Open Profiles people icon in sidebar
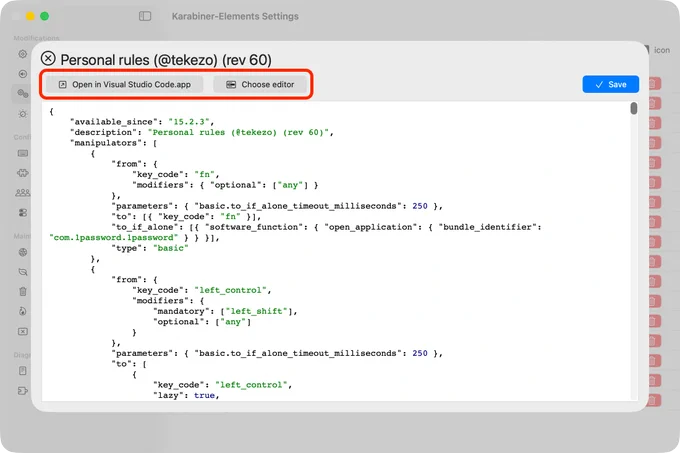The image size is (680, 453). pyautogui.click(x=23, y=192)
